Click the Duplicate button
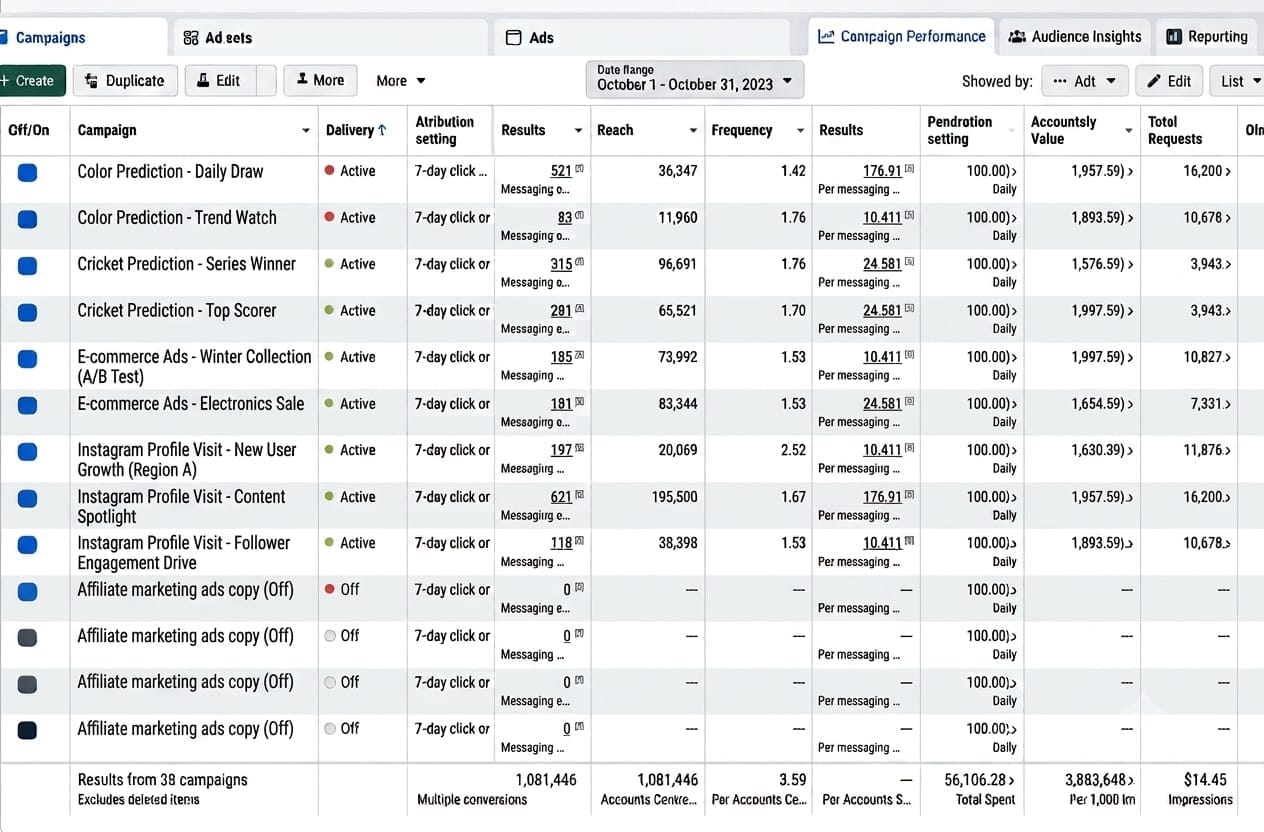The image size is (1264, 832). pyautogui.click(x=125, y=81)
